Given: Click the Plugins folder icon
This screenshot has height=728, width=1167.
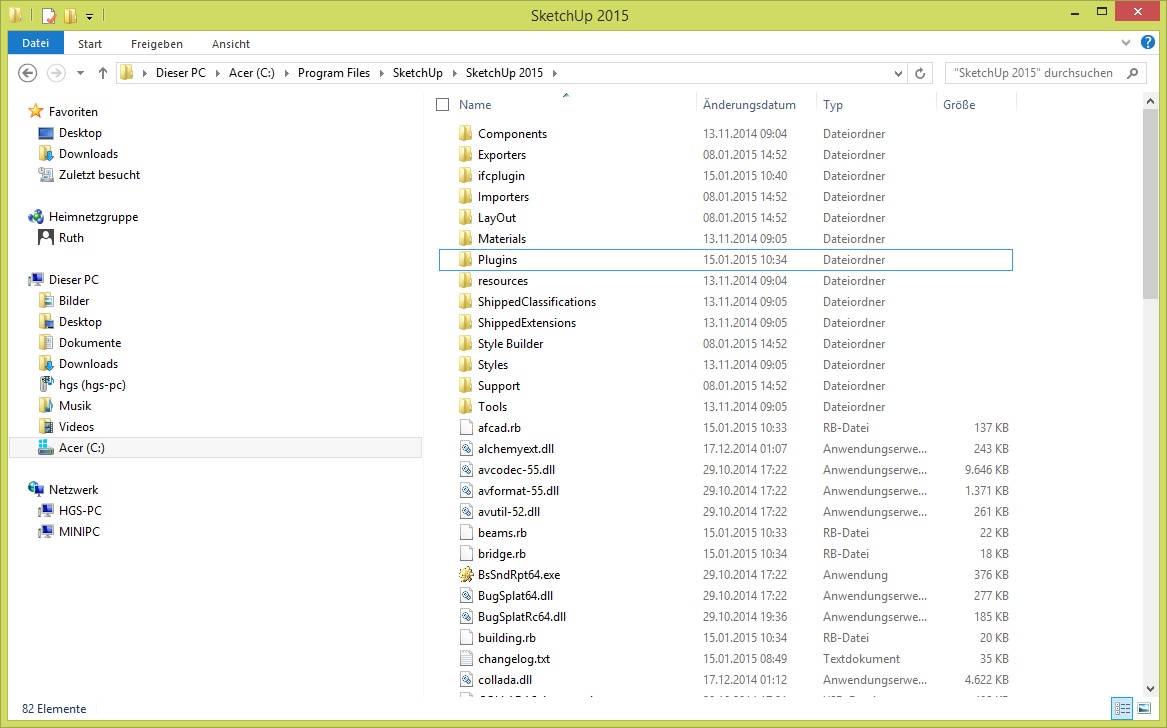Looking at the screenshot, I should click(466, 259).
